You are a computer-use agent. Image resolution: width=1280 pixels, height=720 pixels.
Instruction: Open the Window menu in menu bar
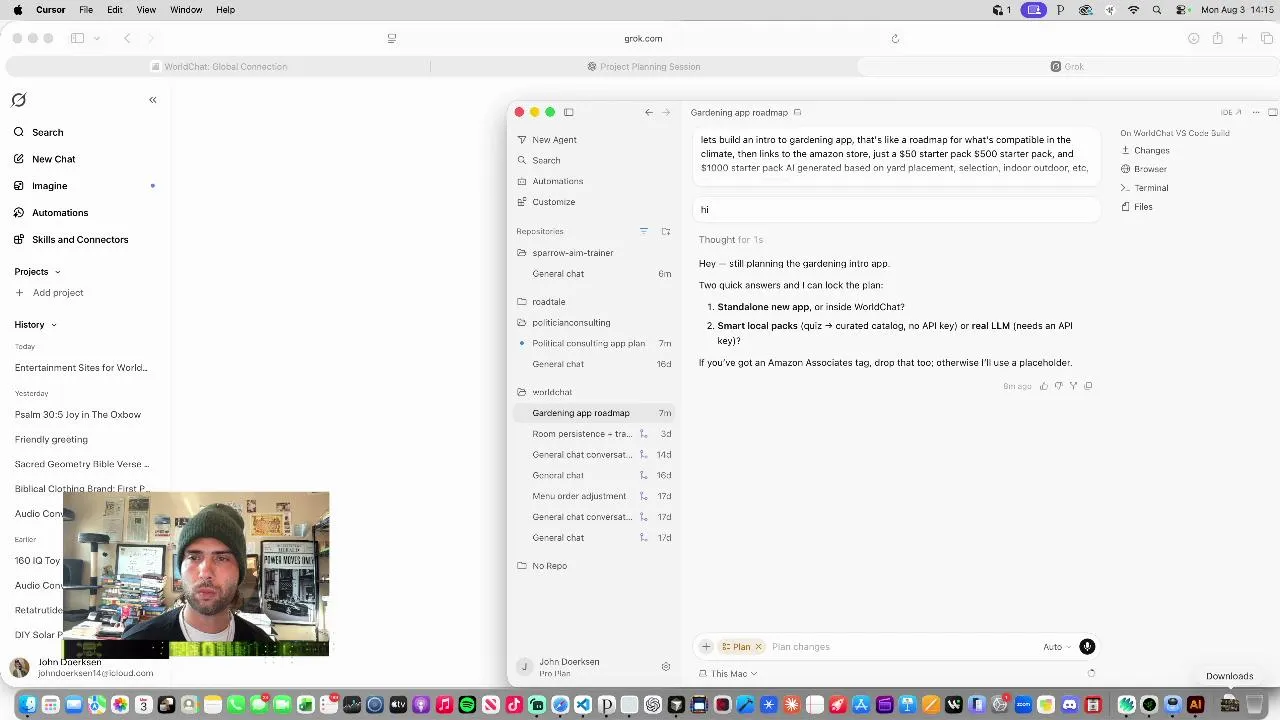186,10
